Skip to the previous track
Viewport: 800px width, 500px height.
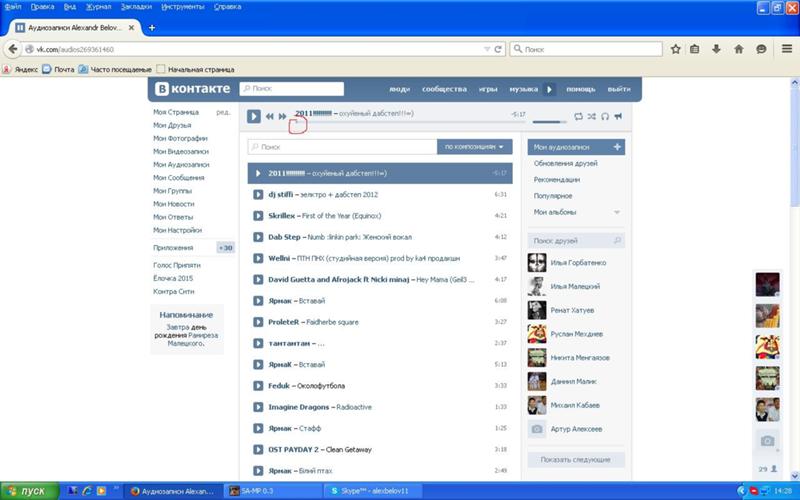click(270, 117)
